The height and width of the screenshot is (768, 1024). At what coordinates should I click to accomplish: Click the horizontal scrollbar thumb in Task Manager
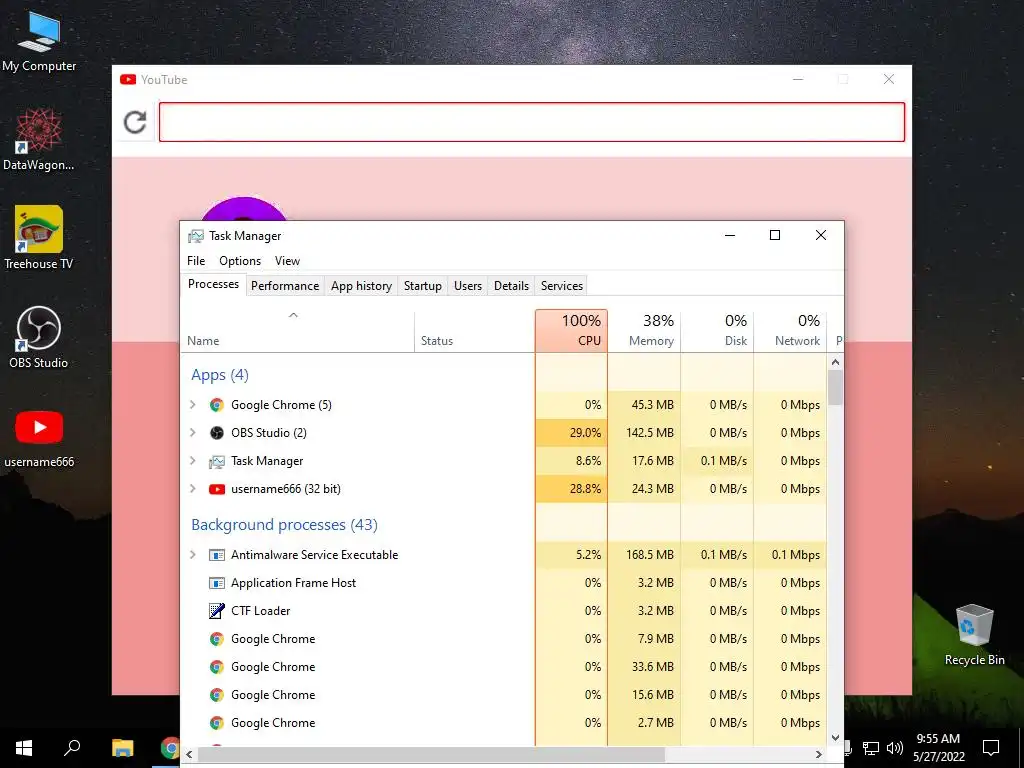pos(431,754)
